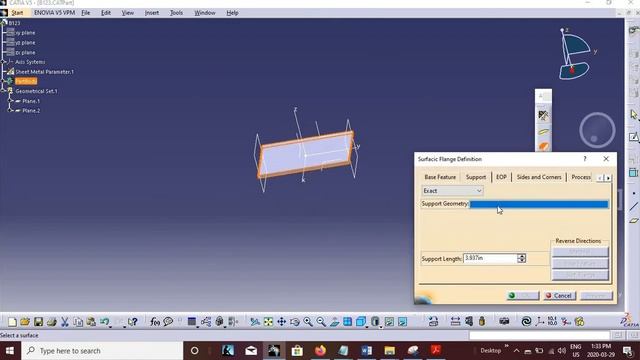Switch to the Process tab

coord(581,177)
